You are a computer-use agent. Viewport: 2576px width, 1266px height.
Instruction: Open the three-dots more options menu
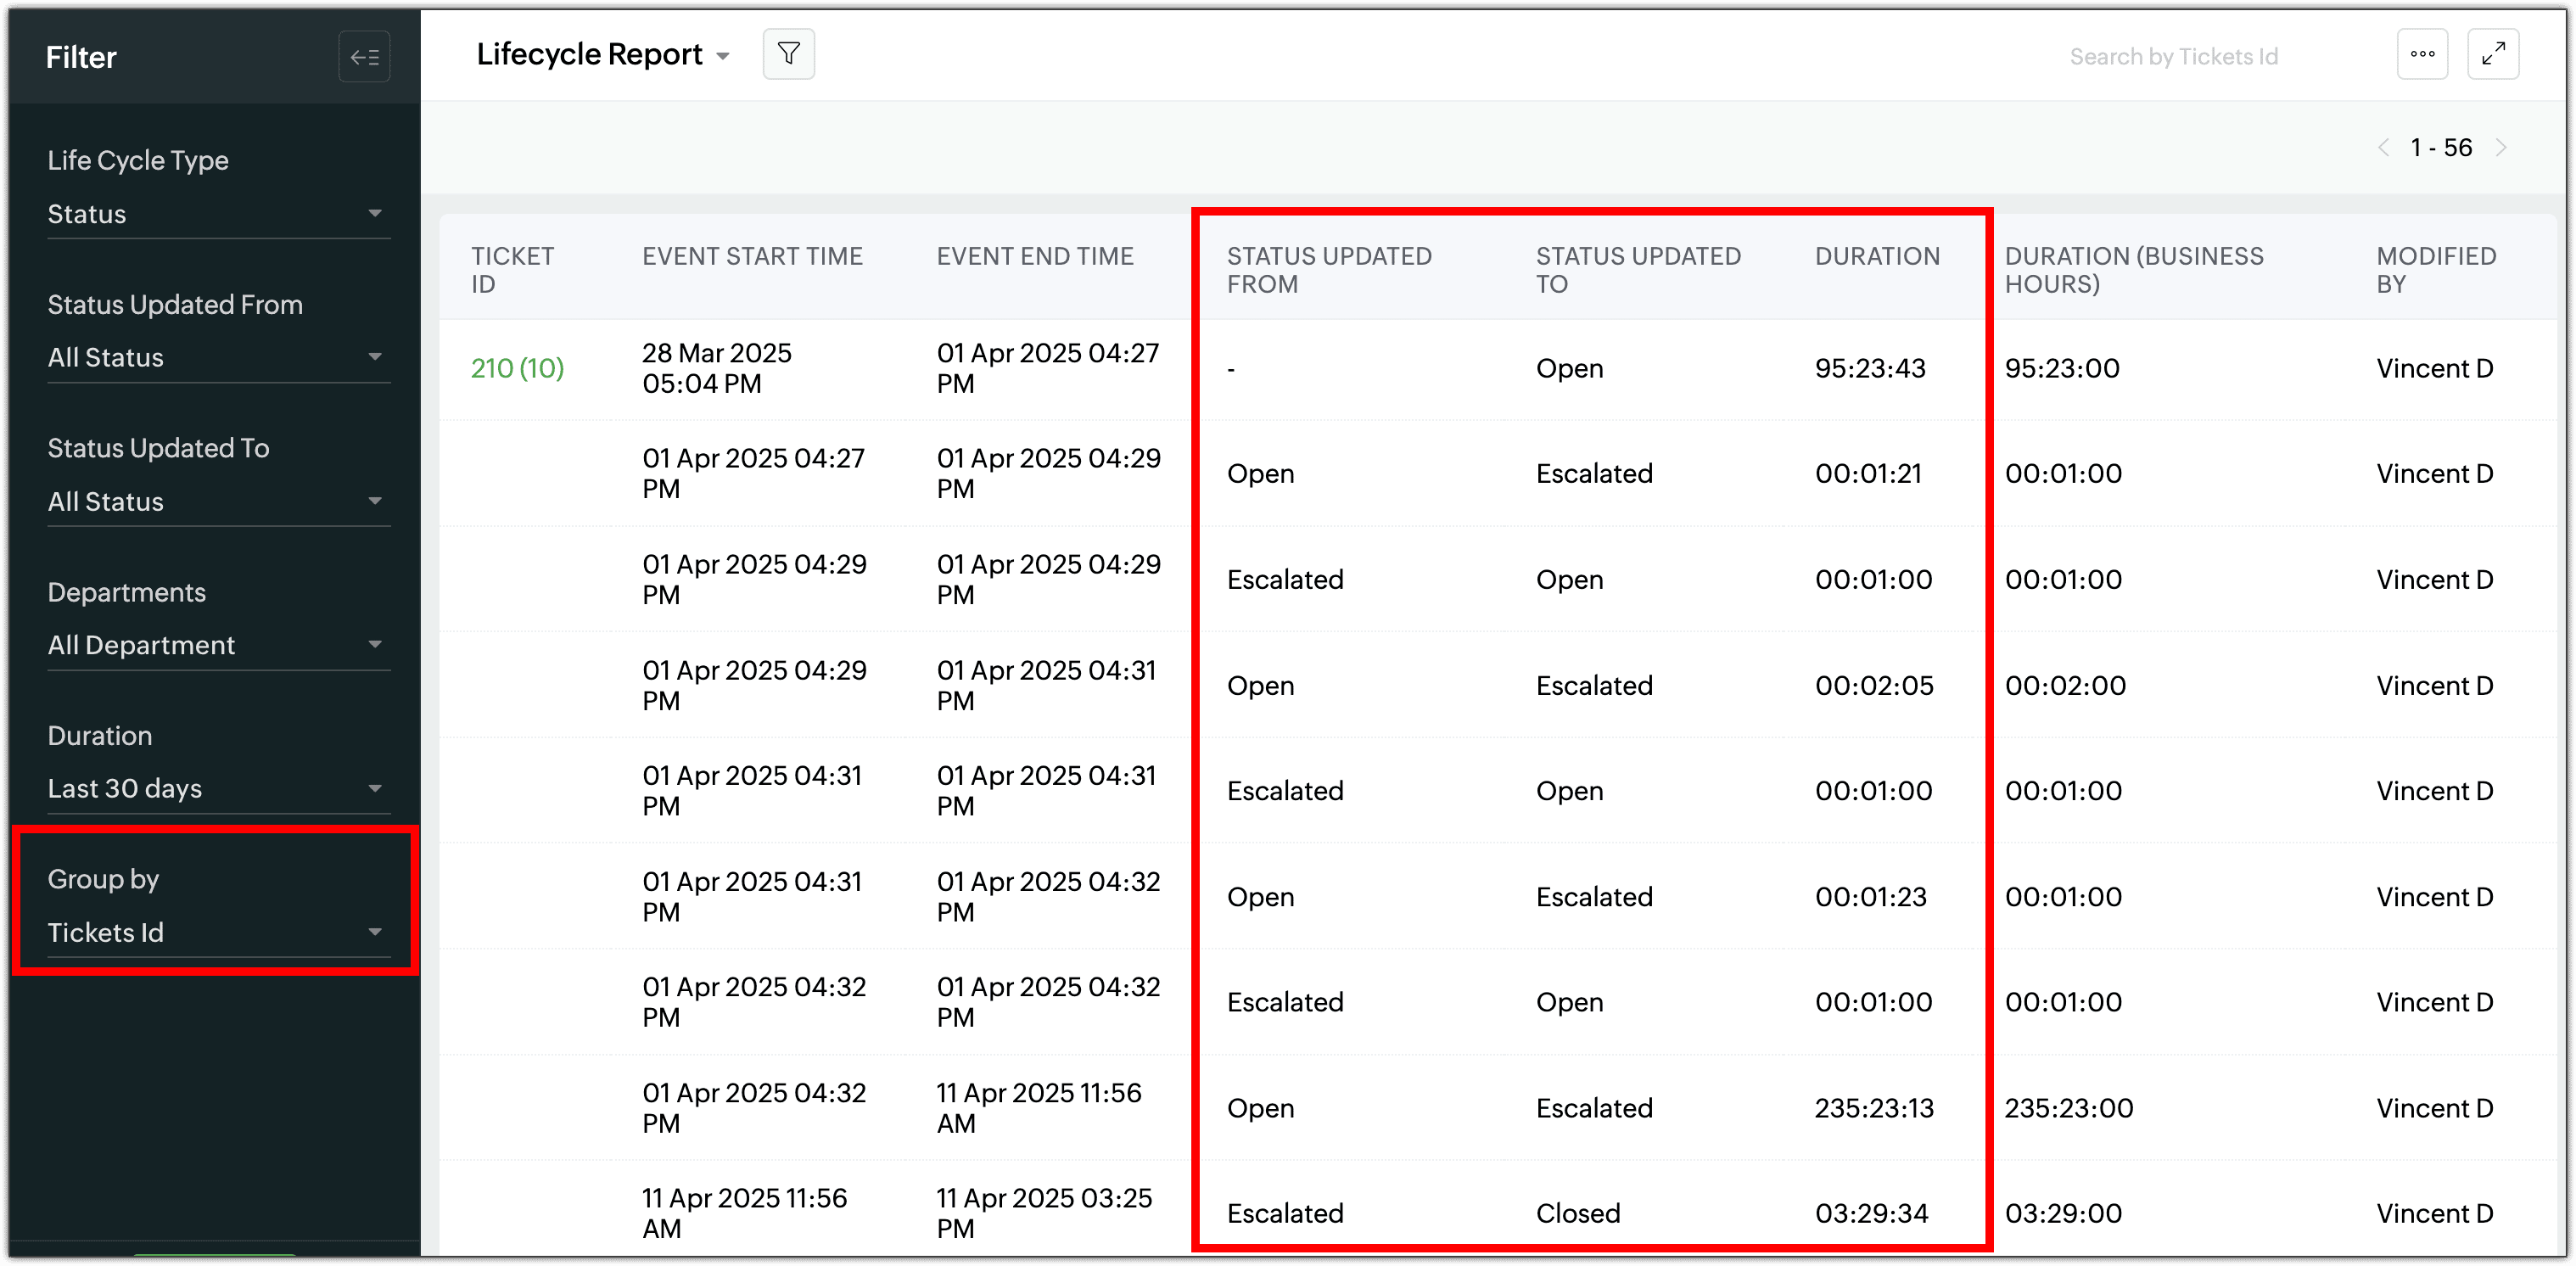point(2422,54)
